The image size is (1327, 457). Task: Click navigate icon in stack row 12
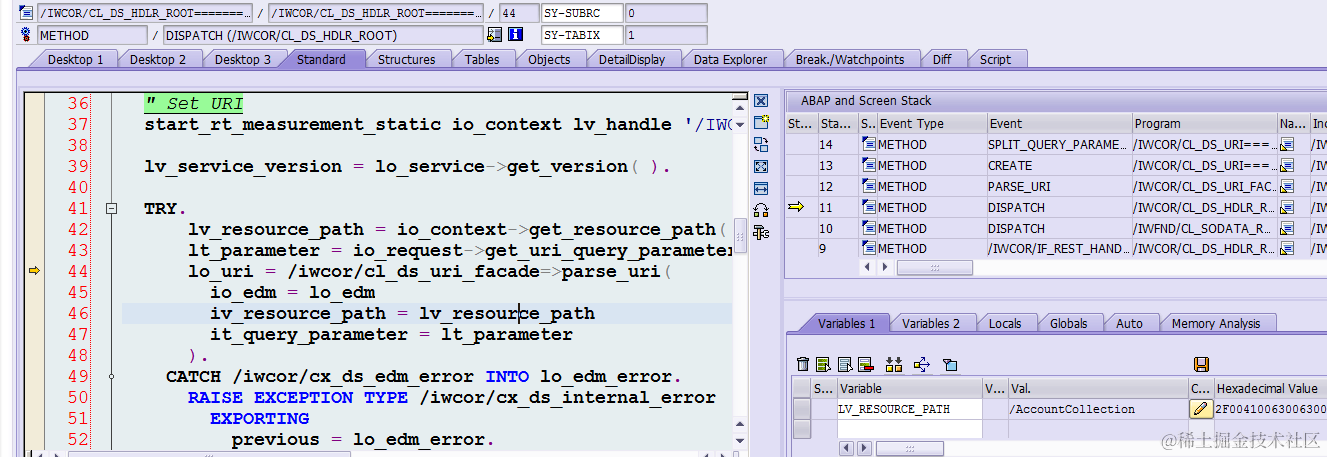point(1287,186)
